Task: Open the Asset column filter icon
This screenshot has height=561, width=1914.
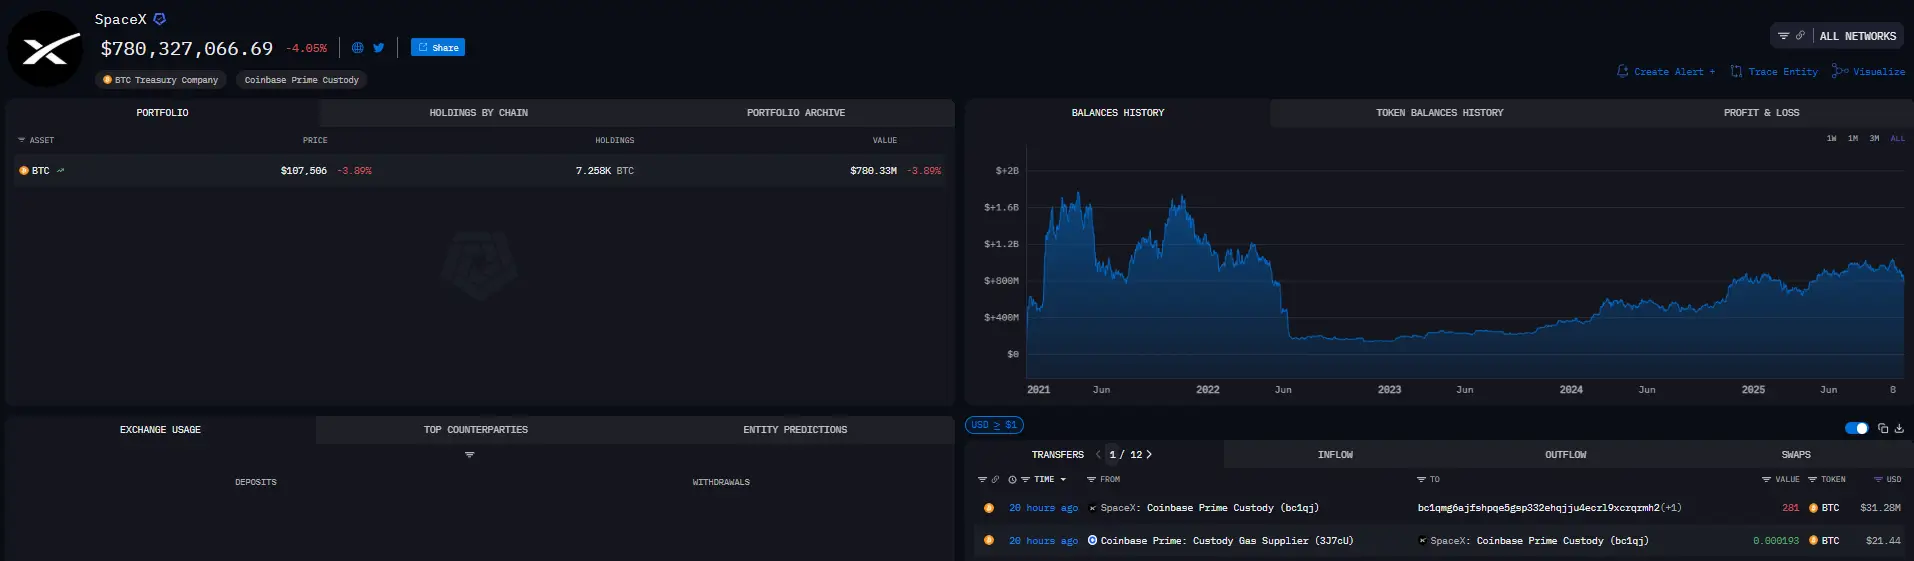Action: (x=22, y=140)
